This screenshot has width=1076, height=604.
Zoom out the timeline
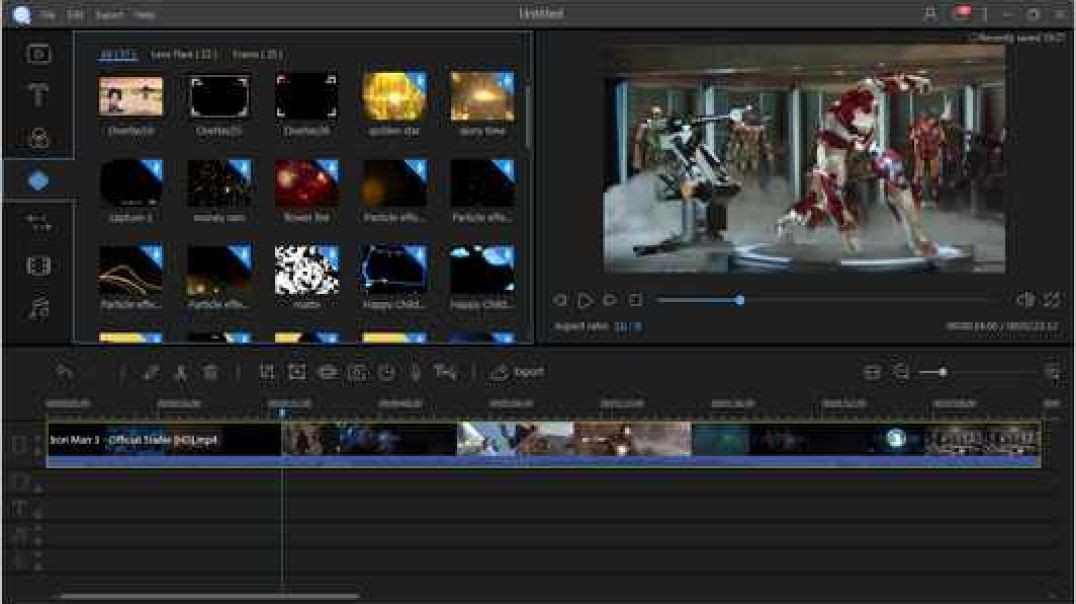902,372
